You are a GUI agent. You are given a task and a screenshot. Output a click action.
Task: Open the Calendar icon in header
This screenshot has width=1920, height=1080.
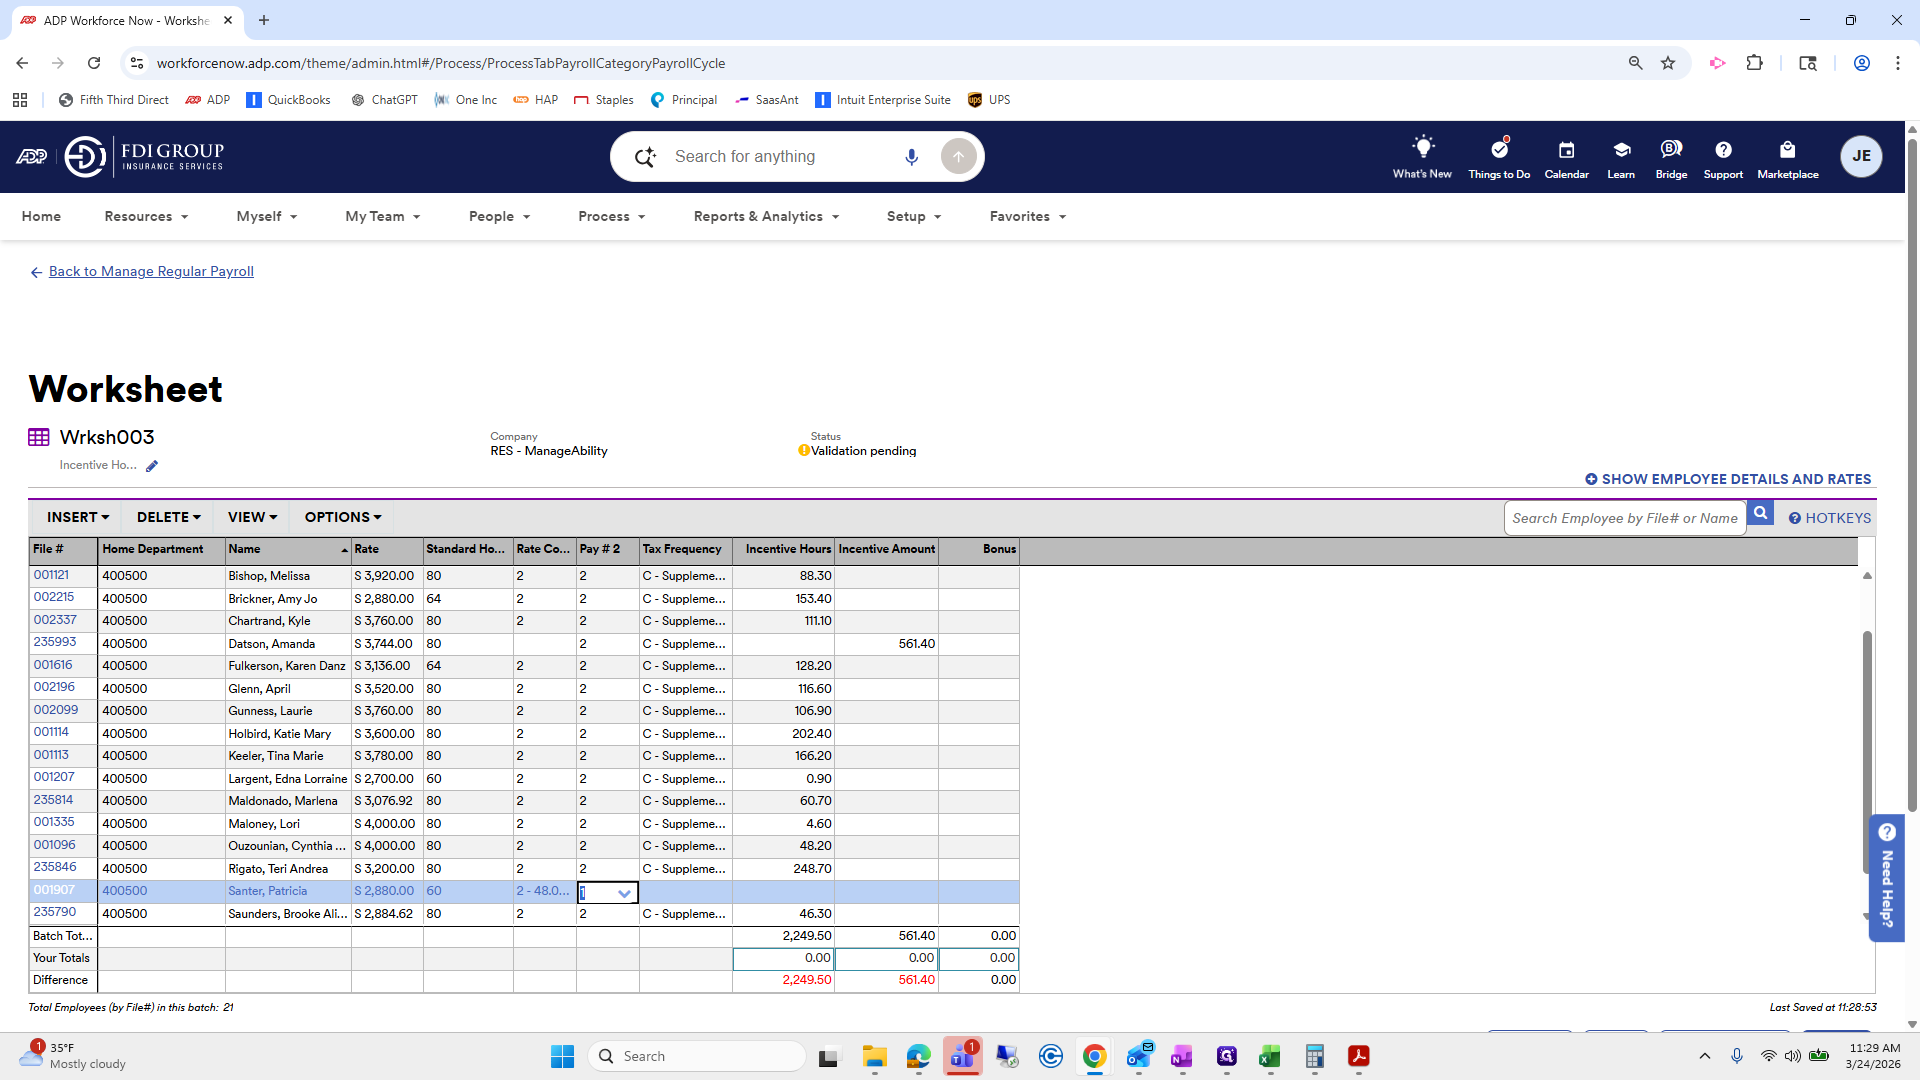[x=1566, y=150]
